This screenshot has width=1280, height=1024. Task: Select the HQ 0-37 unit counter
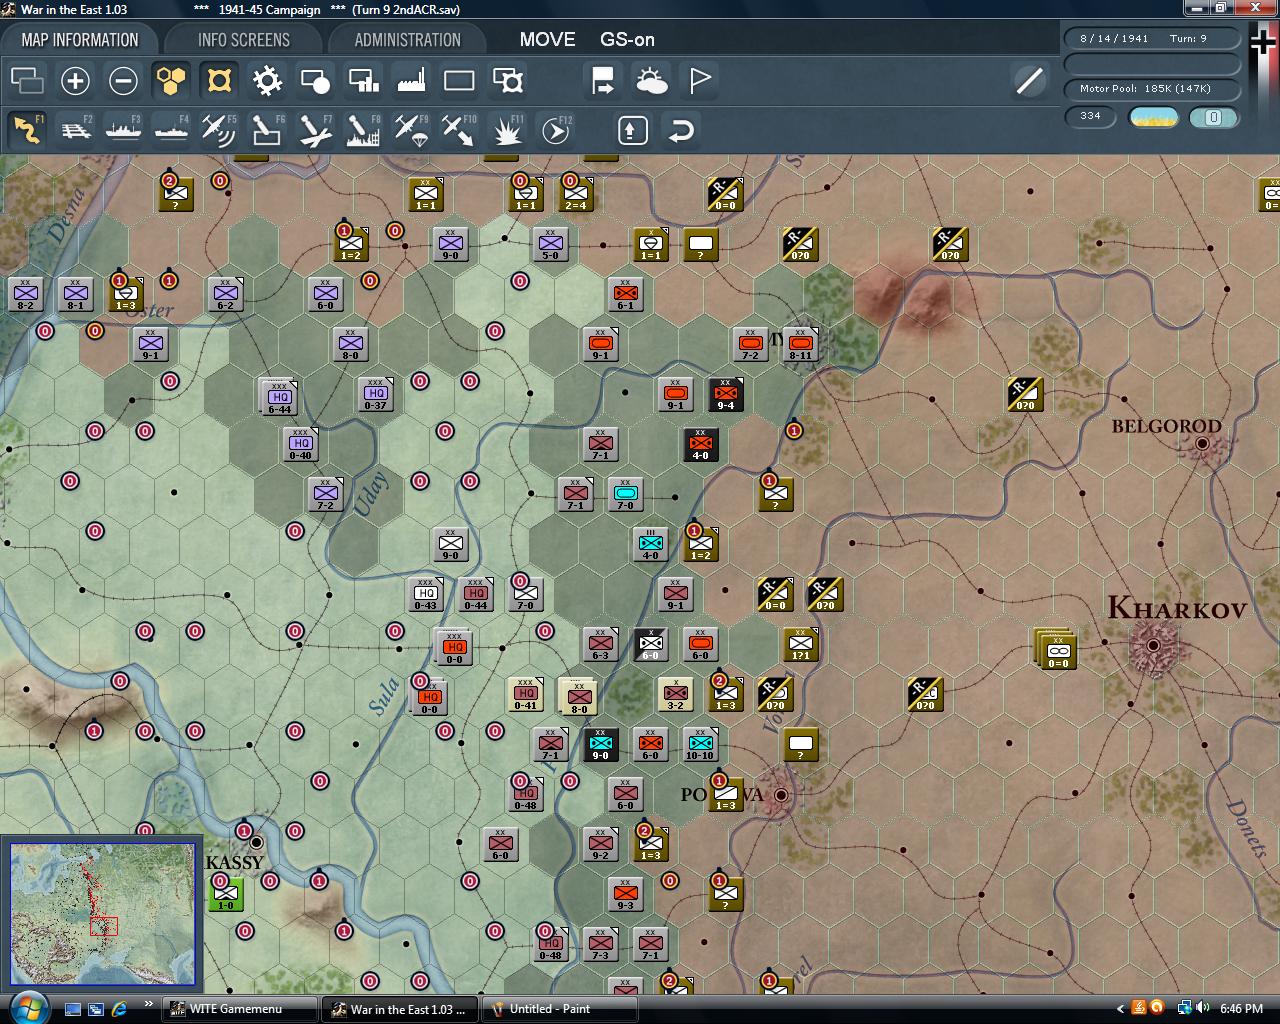[375, 393]
